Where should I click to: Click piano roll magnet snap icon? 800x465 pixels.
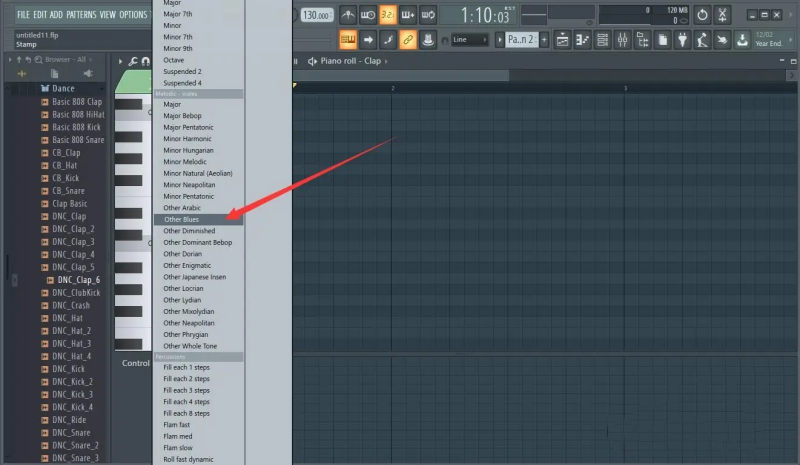pyautogui.click(x=146, y=61)
